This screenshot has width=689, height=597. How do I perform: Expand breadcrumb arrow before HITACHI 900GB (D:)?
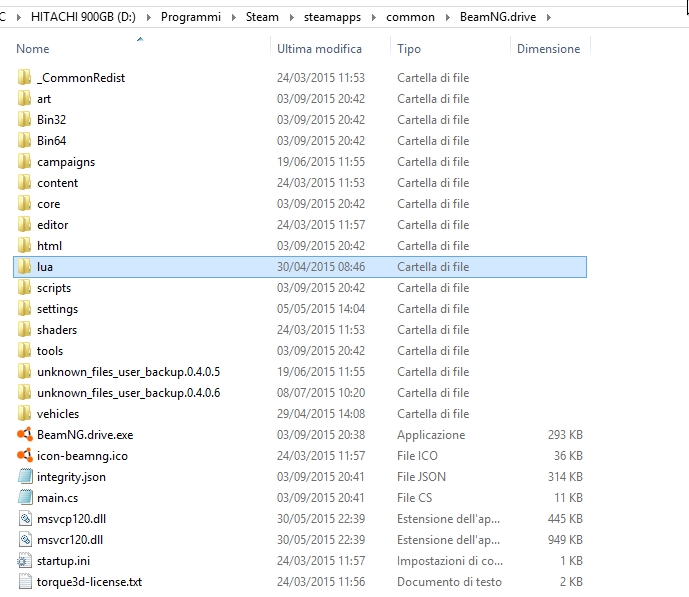pos(18,18)
